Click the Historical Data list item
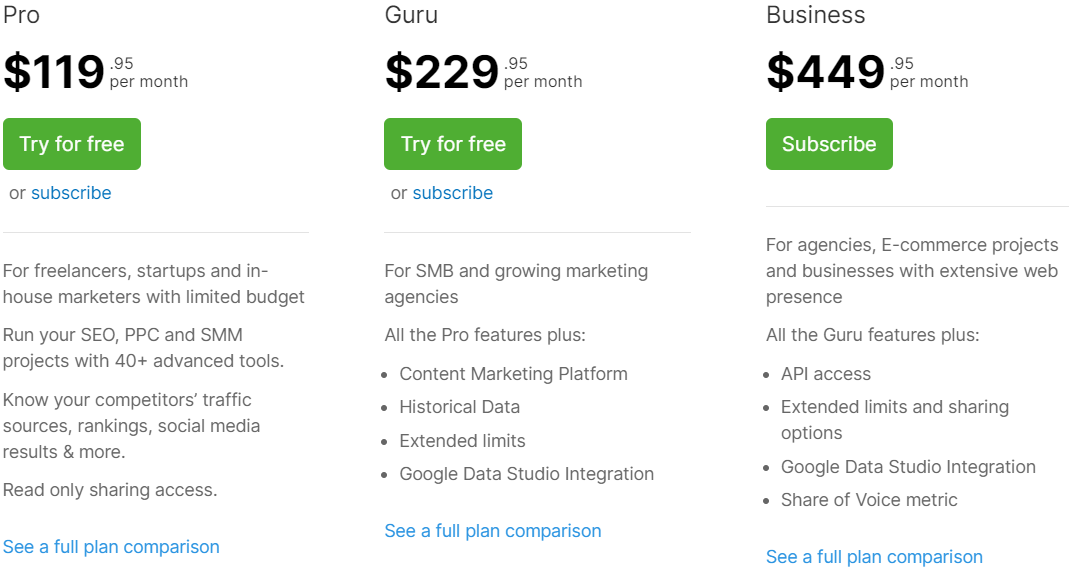Screen dimensions: 1069x580 click(x=459, y=407)
